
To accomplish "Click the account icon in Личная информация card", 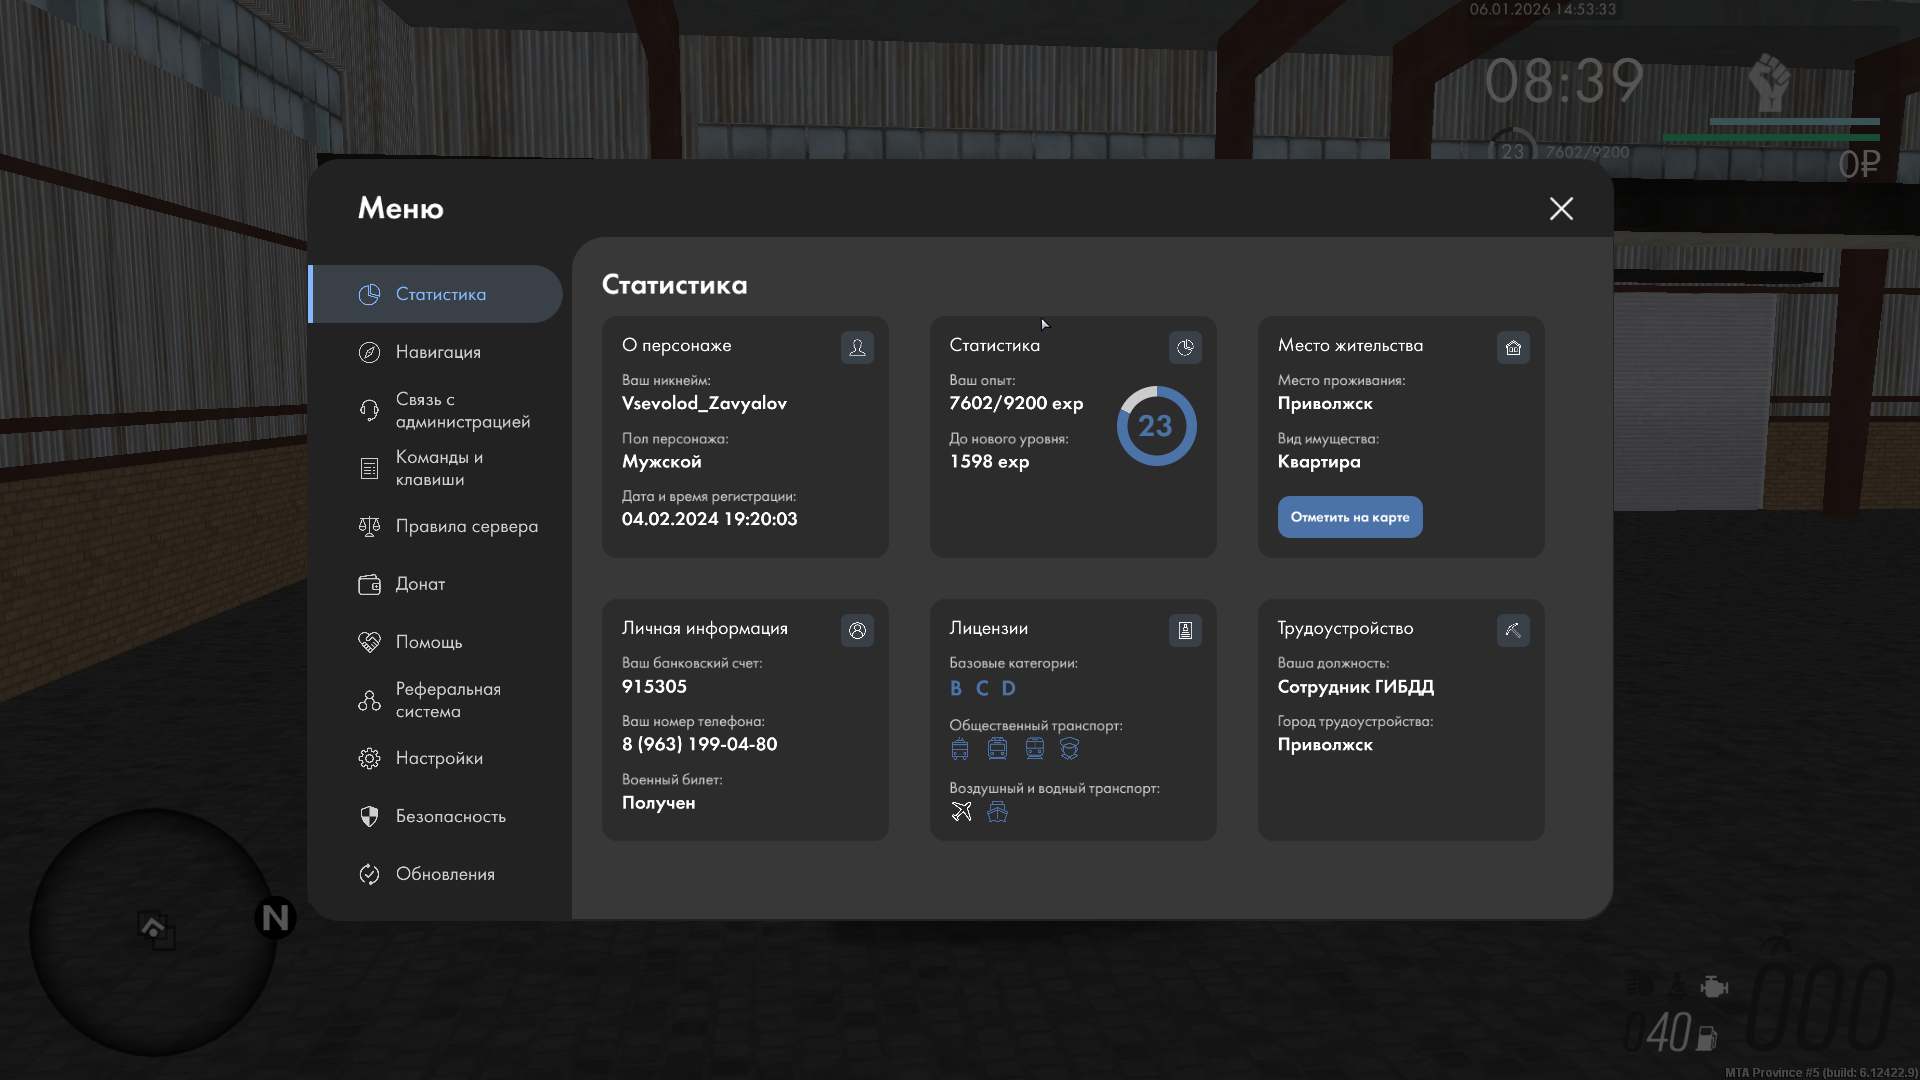I will (857, 630).
